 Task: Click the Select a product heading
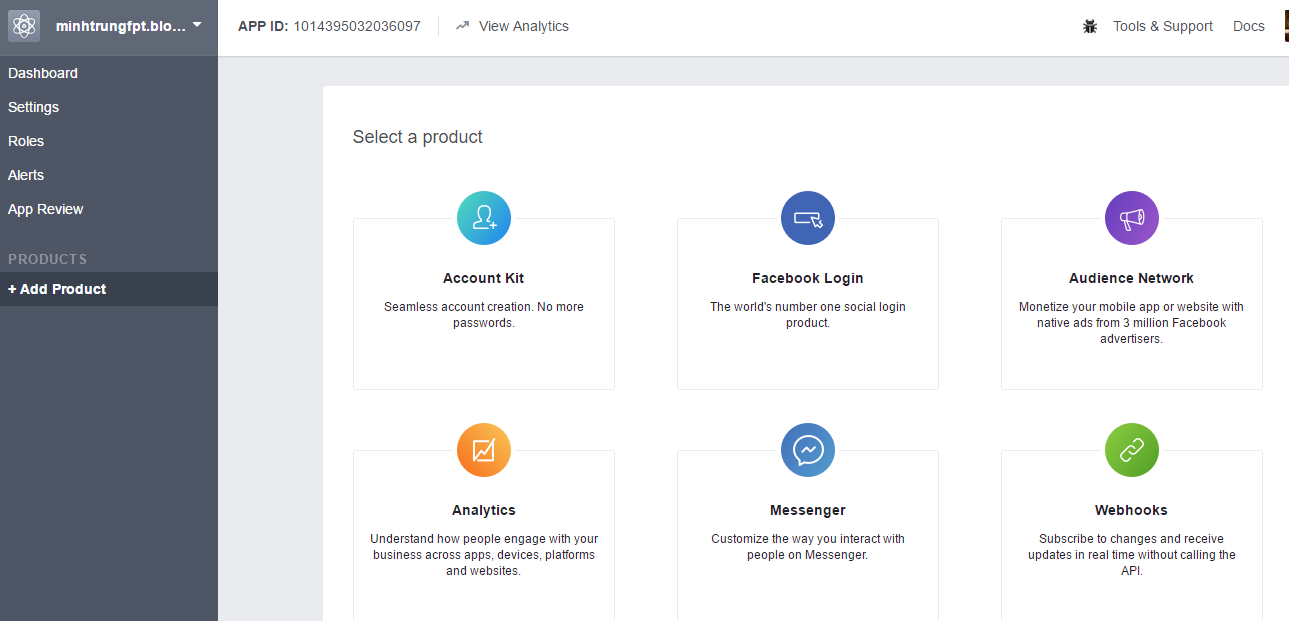(x=418, y=137)
